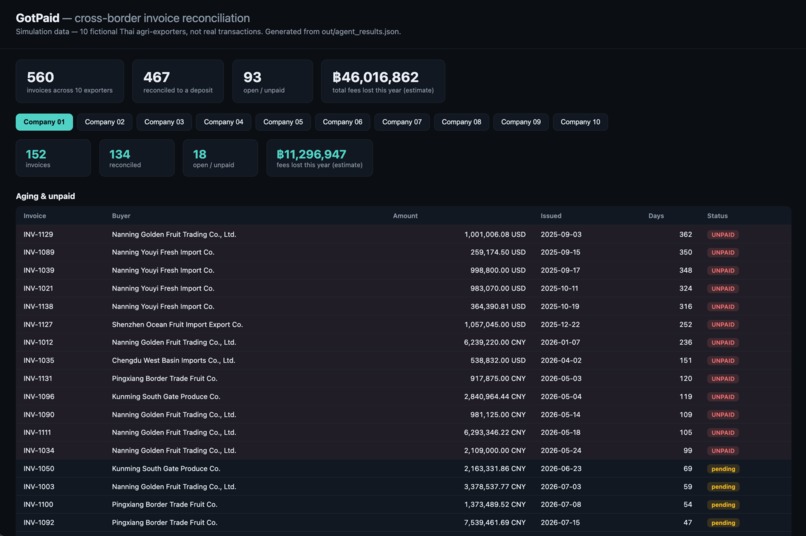Click the Days column header
The width and height of the screenshot is (806, 536).
[656, 216]
